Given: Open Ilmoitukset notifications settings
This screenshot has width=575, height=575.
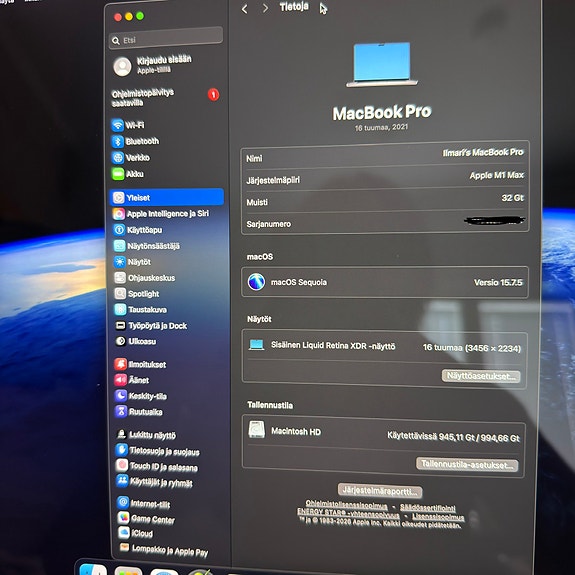Looking at the screenshot, I should (x=140, y=364).
